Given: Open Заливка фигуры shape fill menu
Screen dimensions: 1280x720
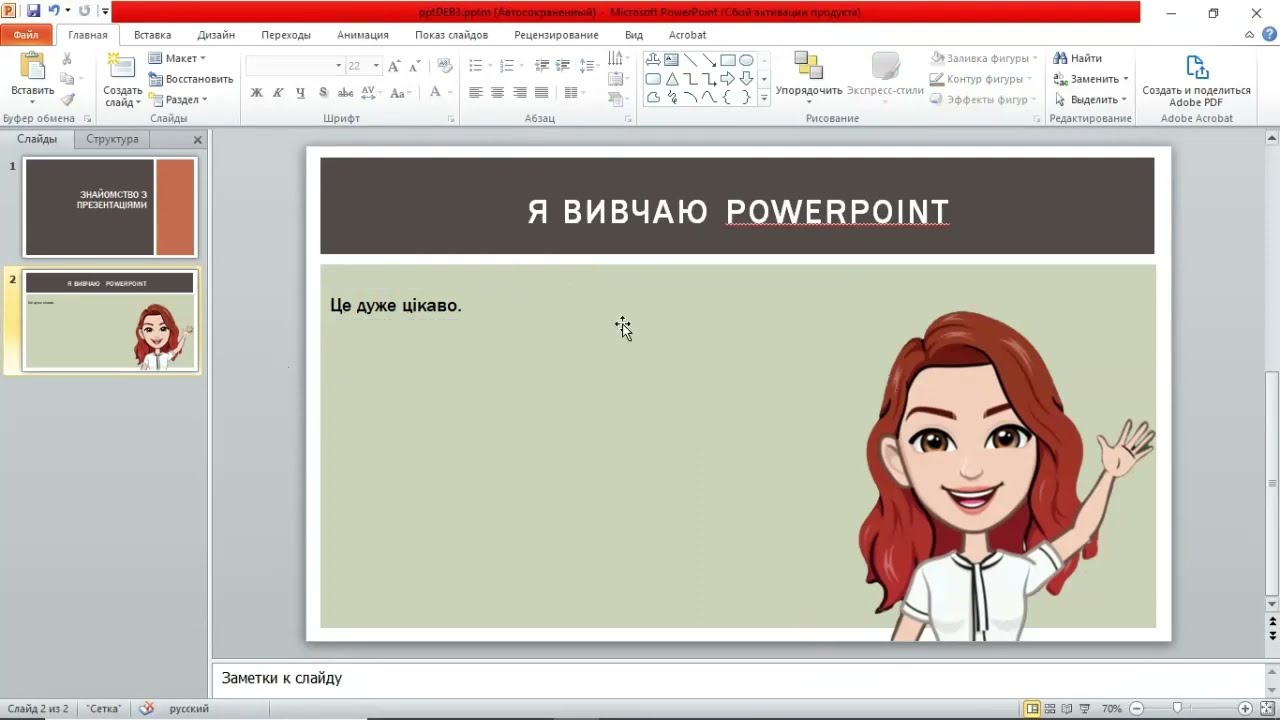Looking at the screenshot, I should pos(984,58).
